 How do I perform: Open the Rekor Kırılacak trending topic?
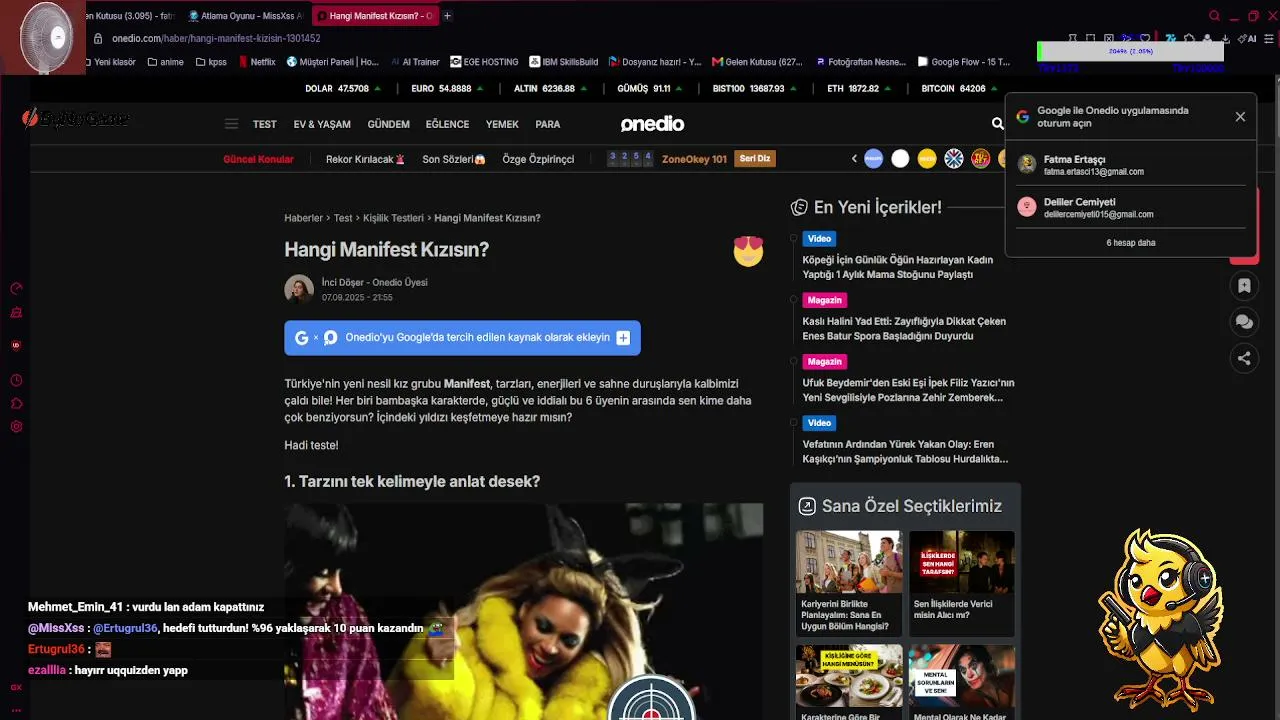click(365, 159)
